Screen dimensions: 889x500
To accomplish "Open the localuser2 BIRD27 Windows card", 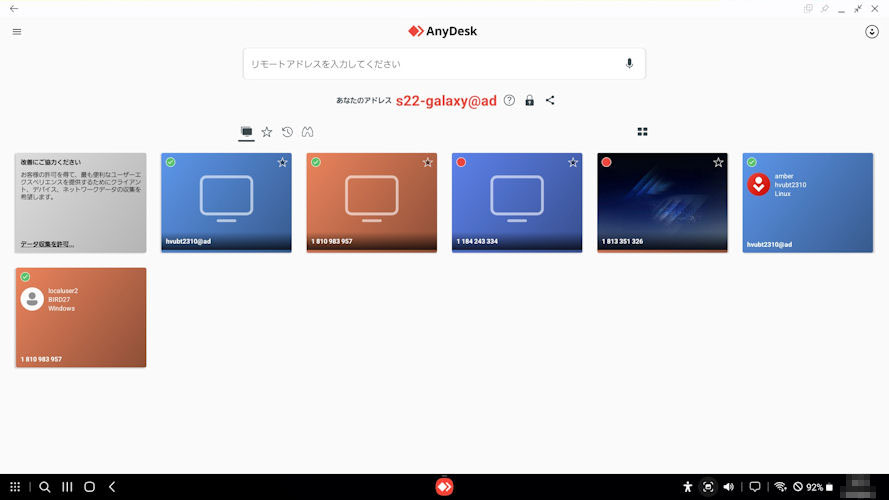I will coord(81,317).
